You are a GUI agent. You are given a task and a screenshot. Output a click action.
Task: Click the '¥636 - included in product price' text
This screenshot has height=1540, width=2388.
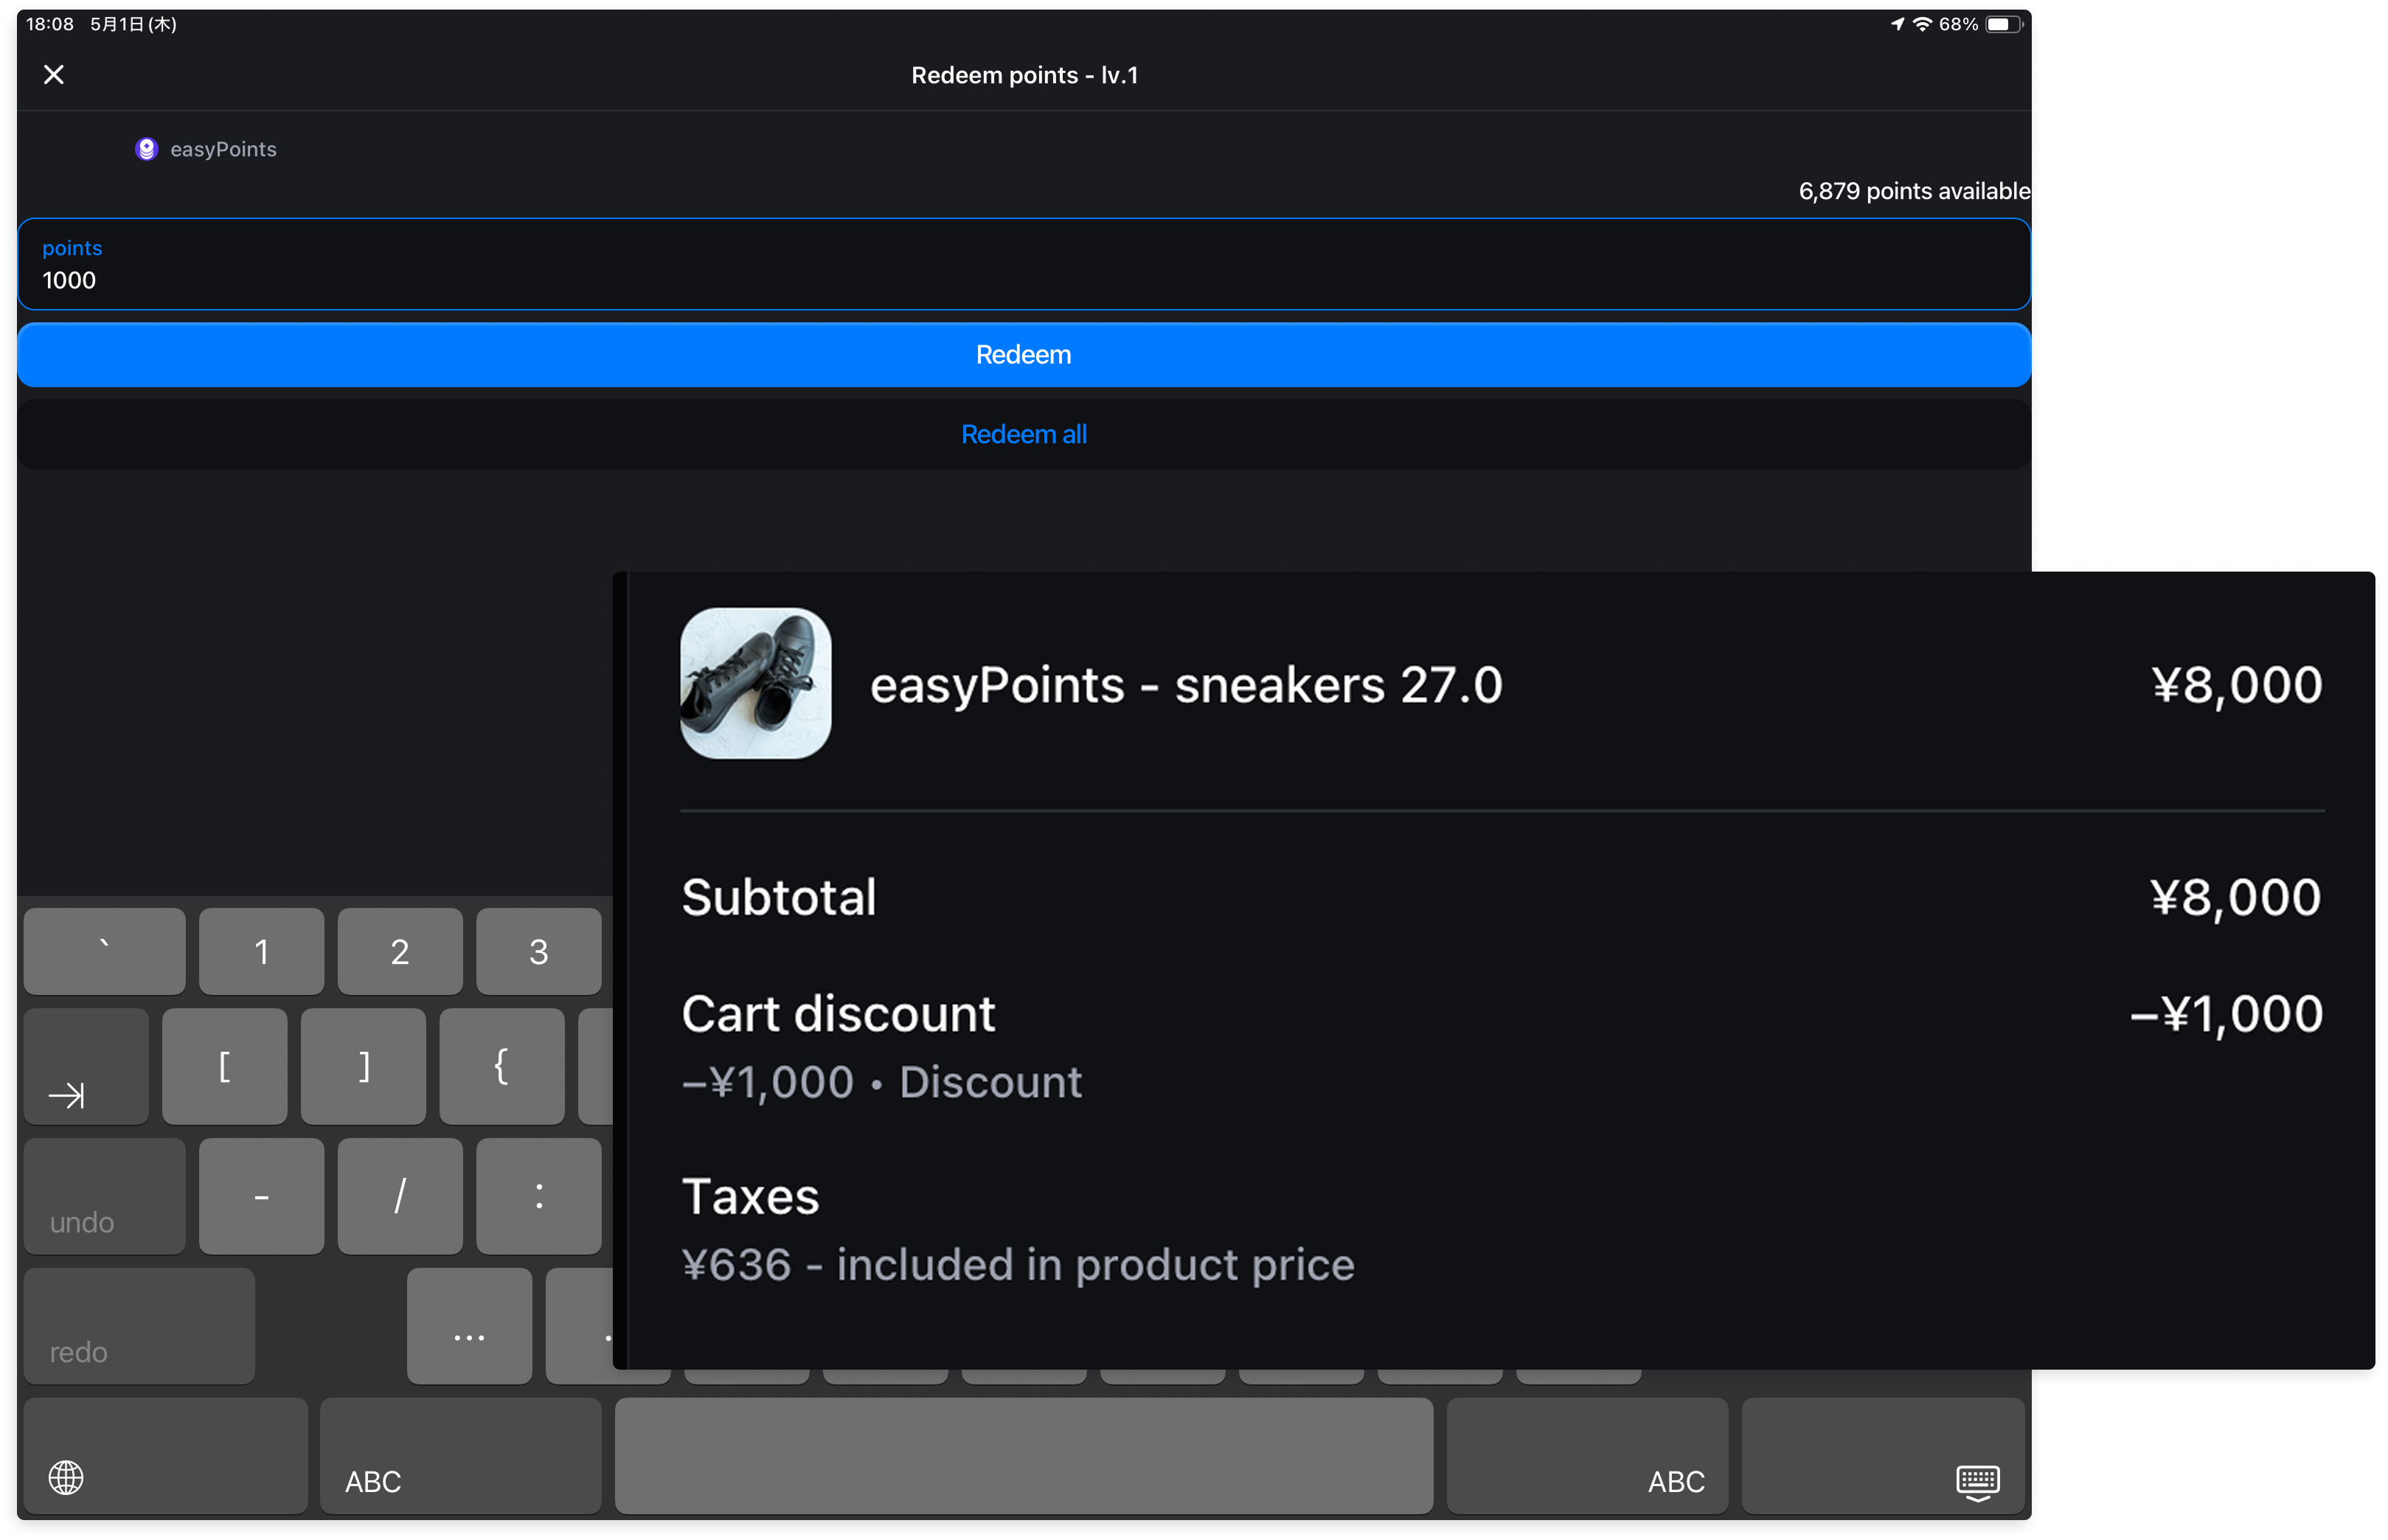[1018, 1265]
